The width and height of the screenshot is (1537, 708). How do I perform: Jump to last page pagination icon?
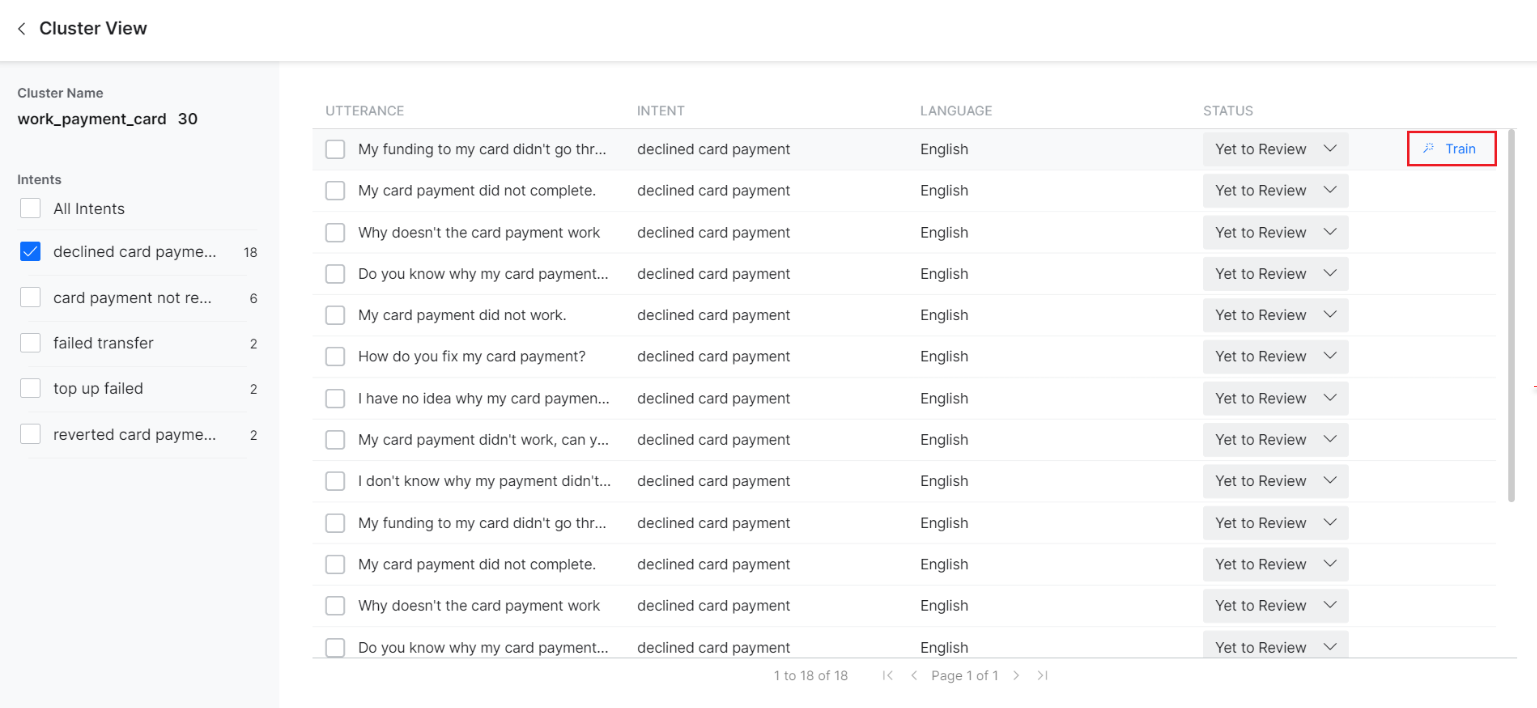pyautogui.click(x=1042, y=676)
